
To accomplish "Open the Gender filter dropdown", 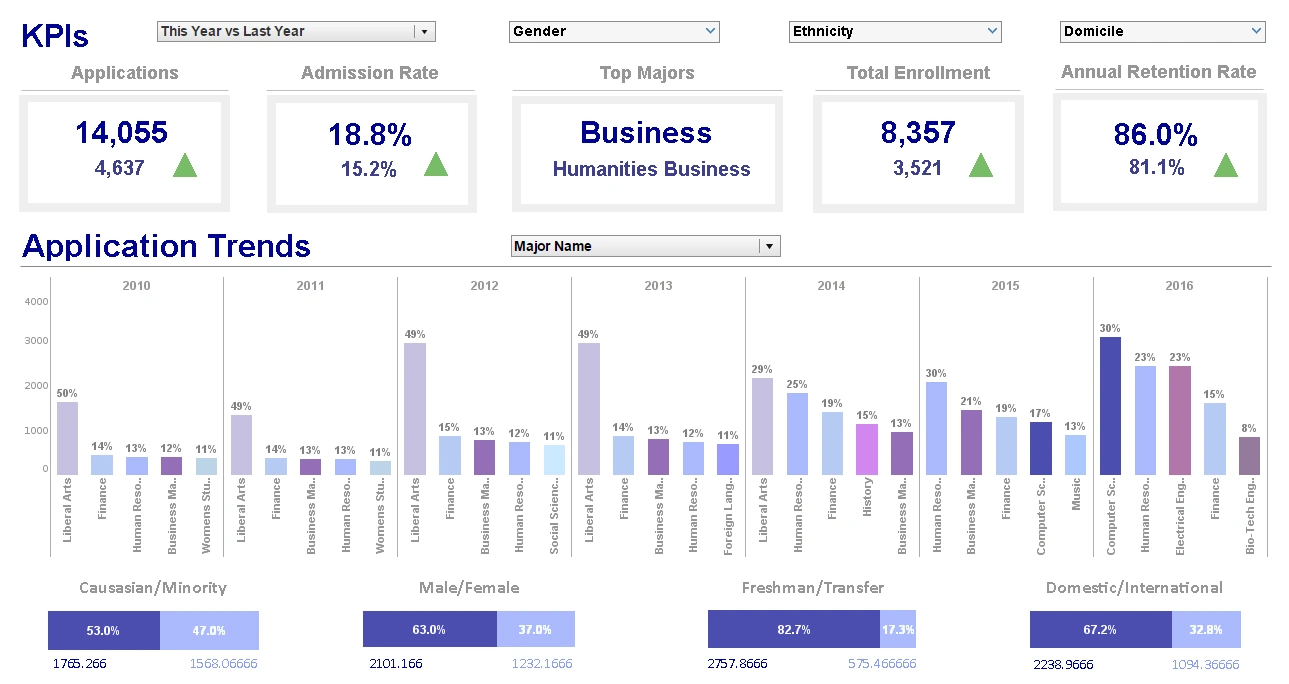I will (614, 31).
